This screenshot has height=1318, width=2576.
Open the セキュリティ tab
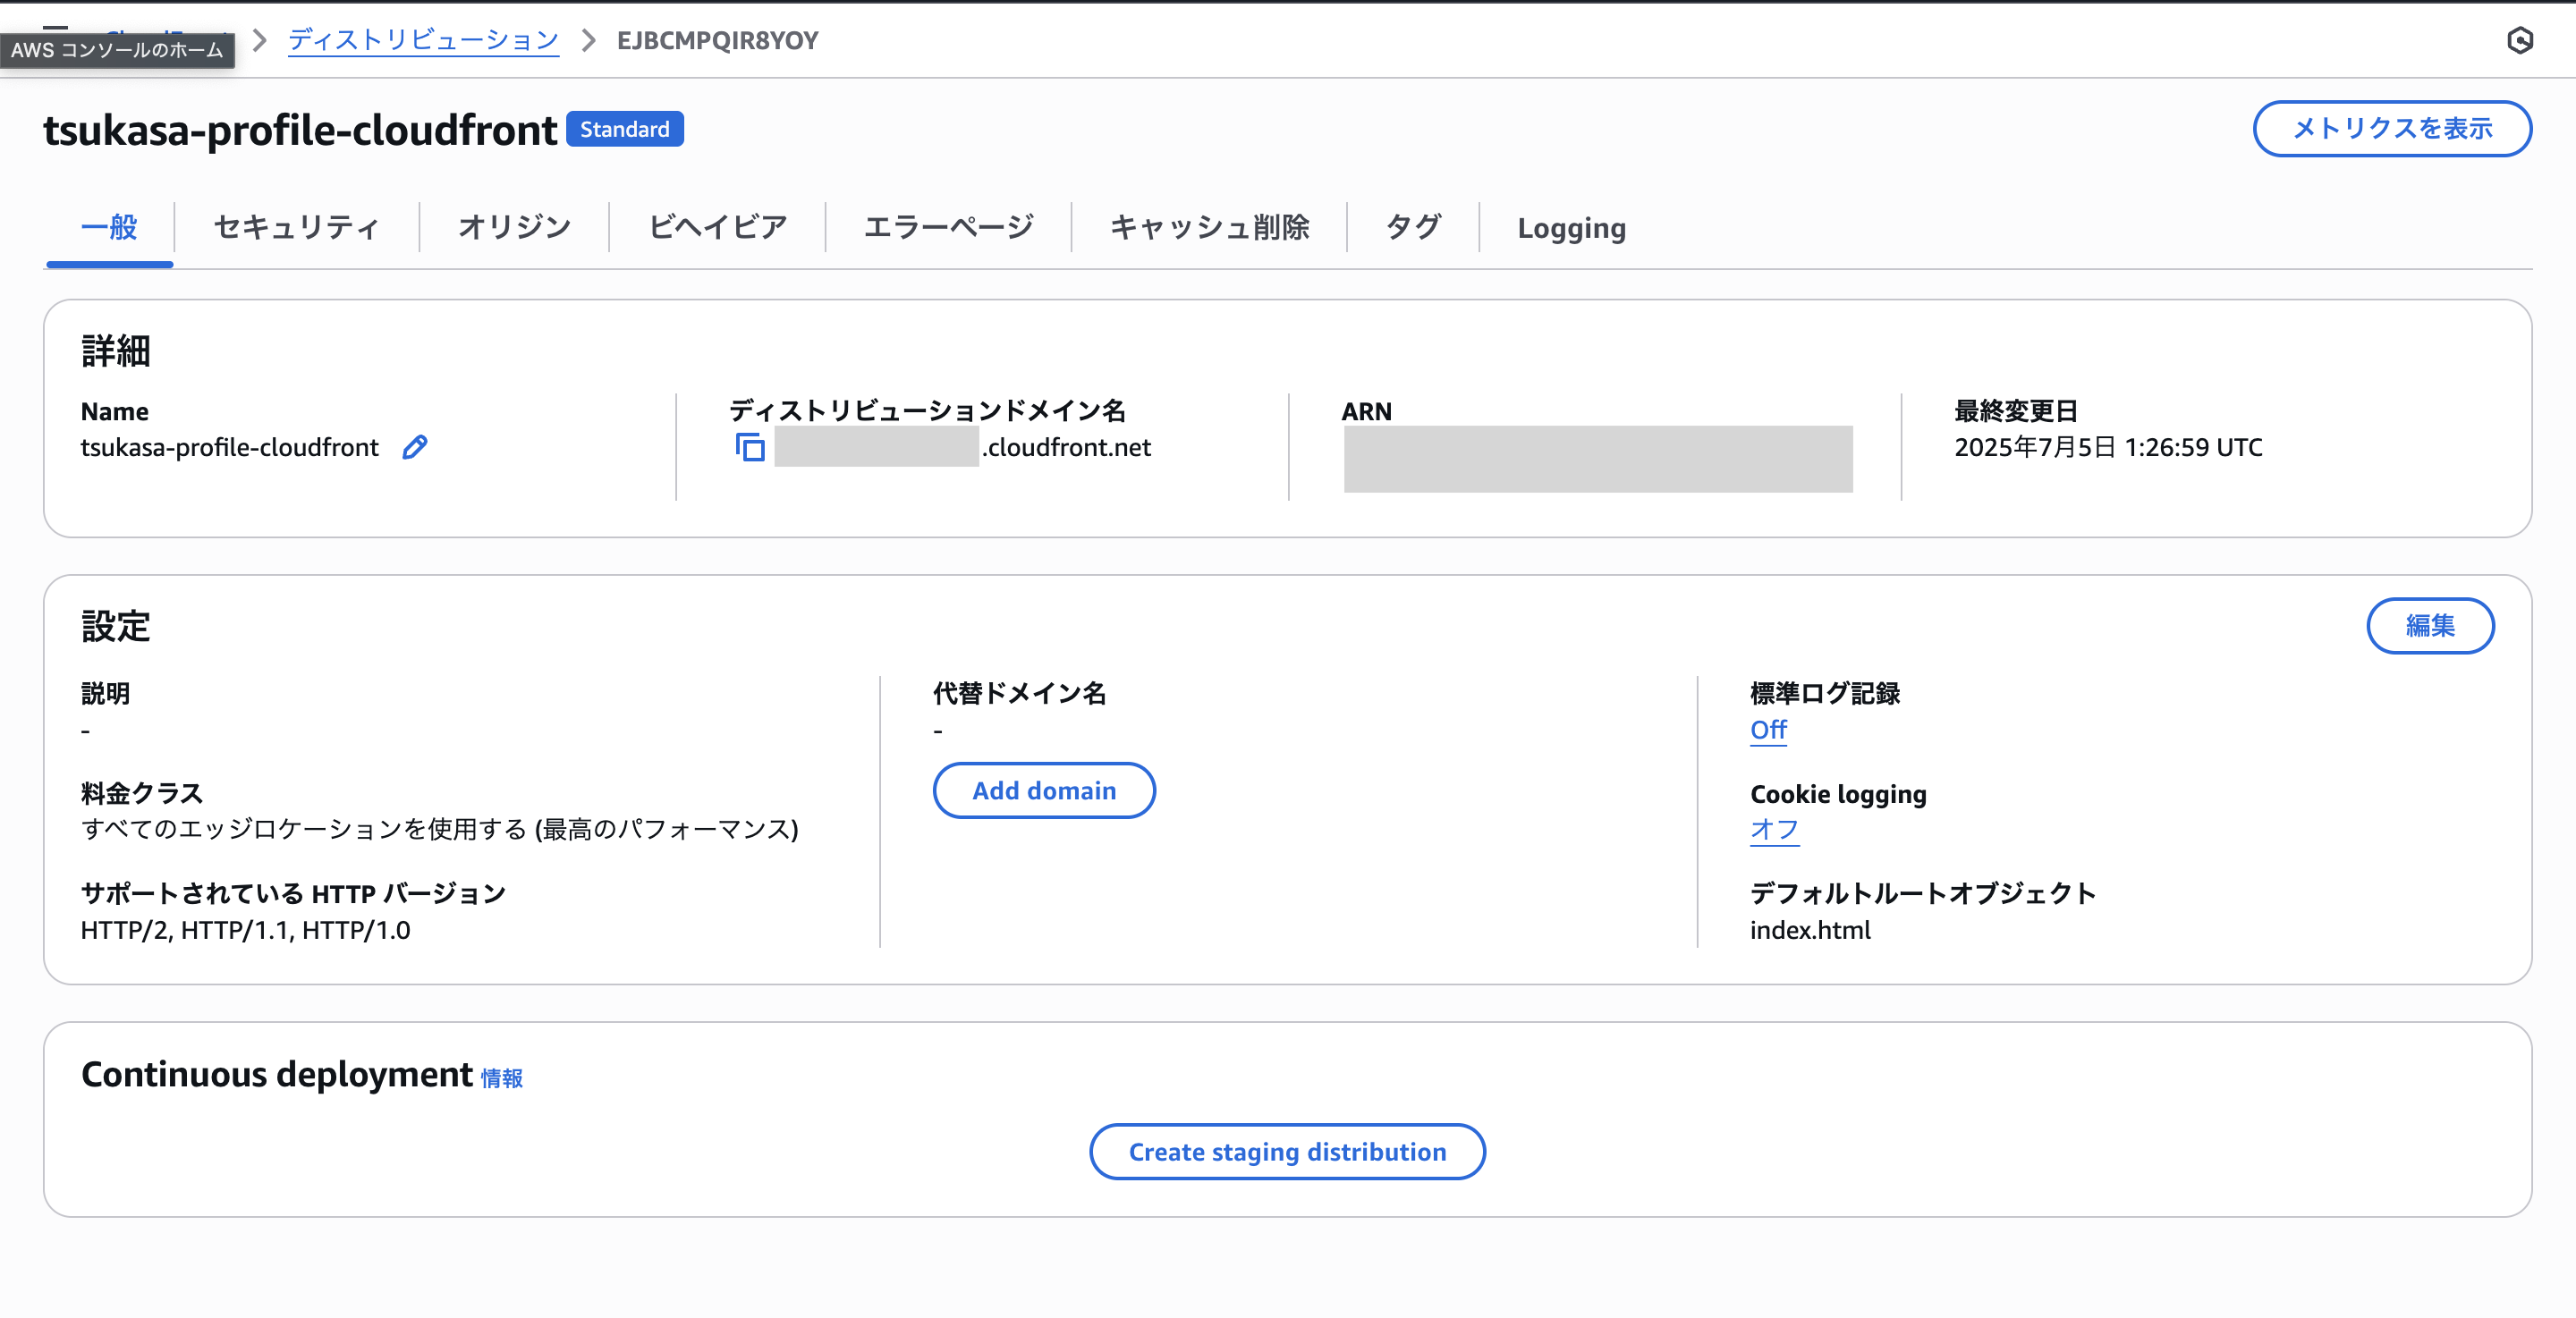[x=296, y=227]
